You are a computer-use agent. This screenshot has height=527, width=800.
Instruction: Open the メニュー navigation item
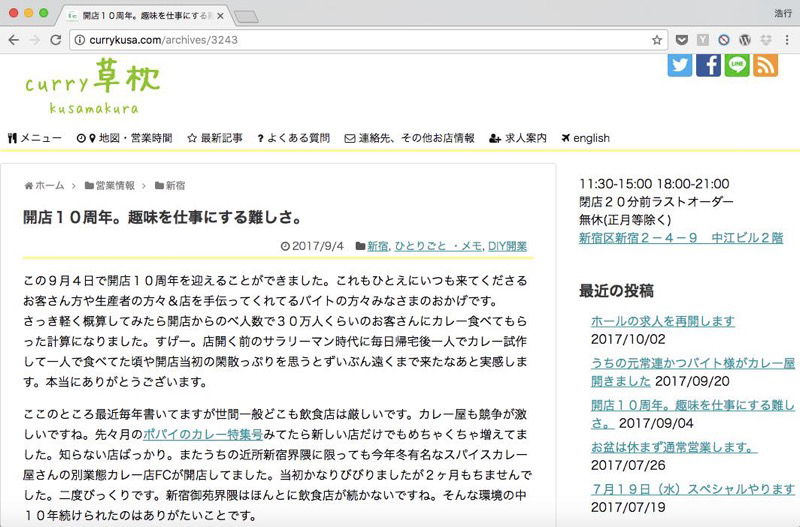point(35,138)
